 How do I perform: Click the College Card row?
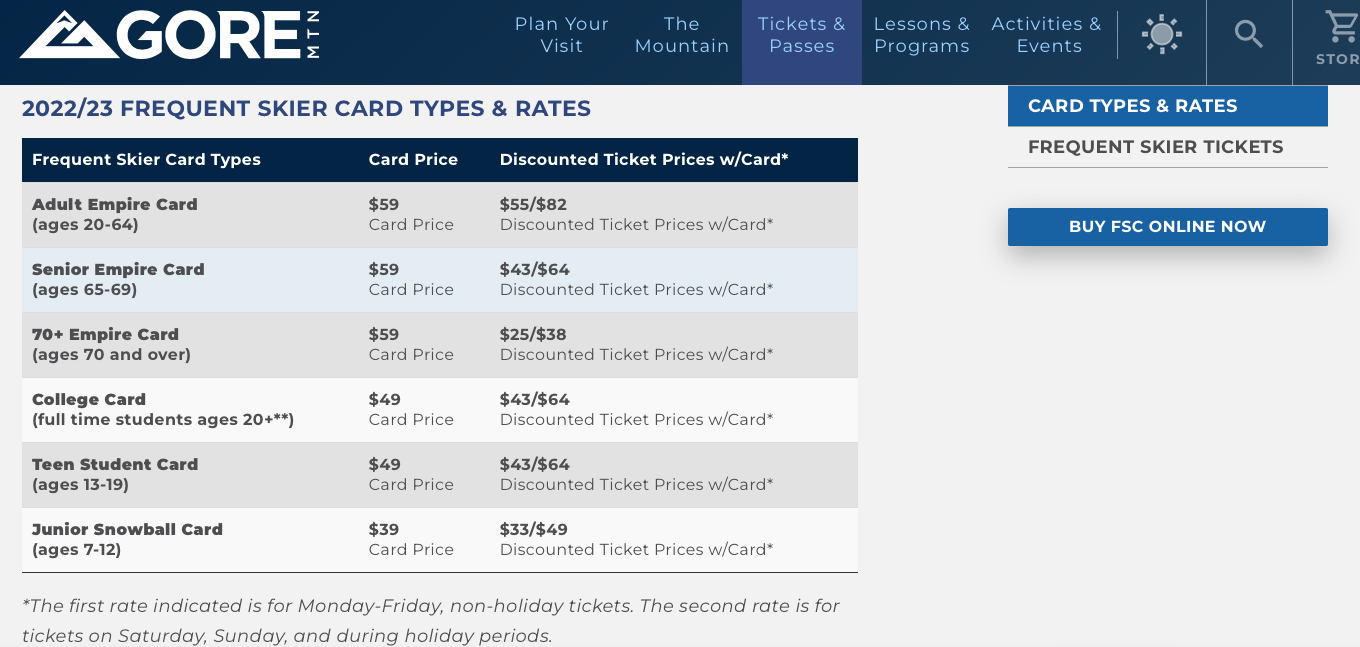(x=163, y=409)
